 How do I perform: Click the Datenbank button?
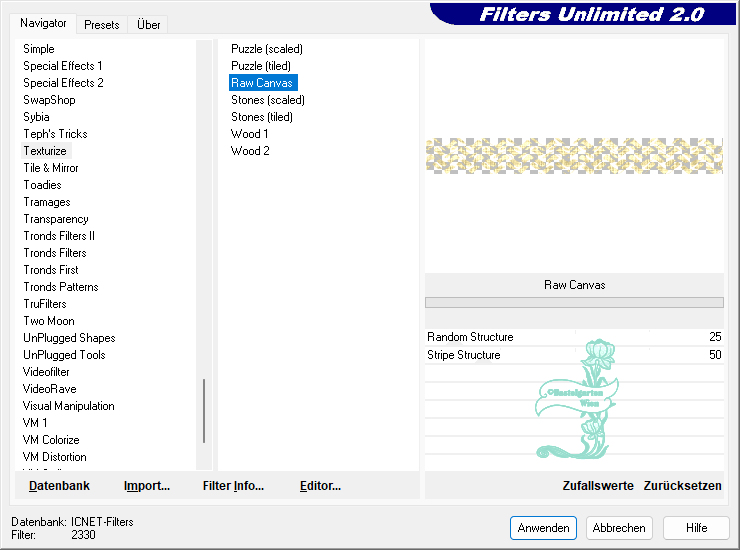coord(59,486)
